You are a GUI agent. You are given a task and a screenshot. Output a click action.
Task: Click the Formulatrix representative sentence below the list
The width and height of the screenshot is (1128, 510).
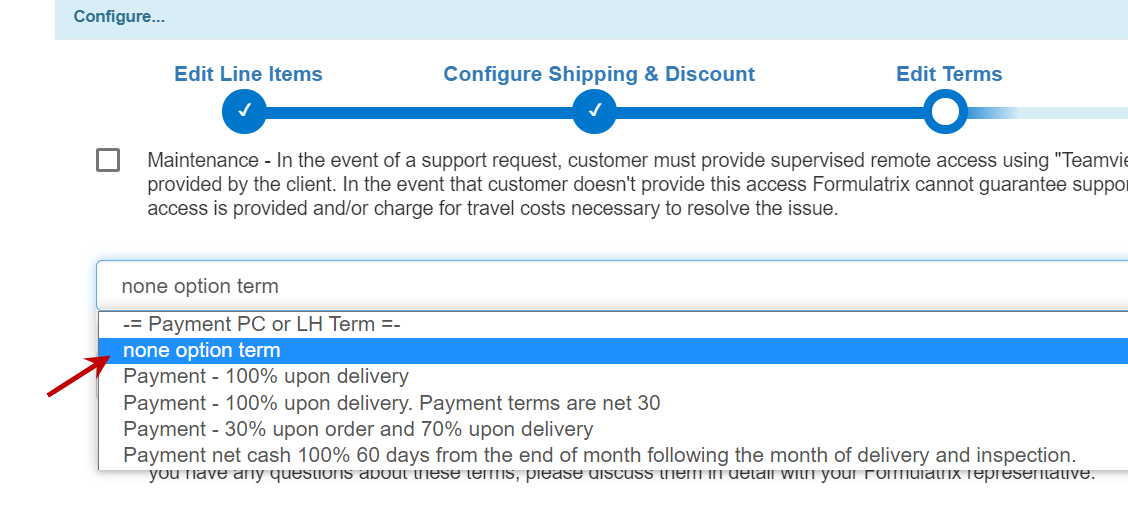[x=620, y=474]
